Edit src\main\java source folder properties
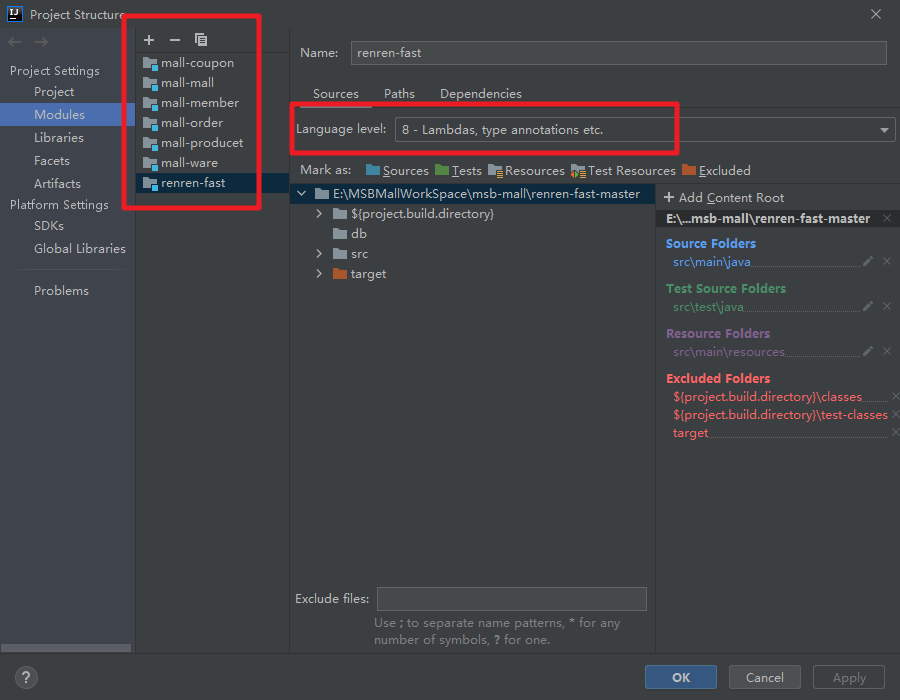Viewport: 900px width, 700px height. coord(868,262)
